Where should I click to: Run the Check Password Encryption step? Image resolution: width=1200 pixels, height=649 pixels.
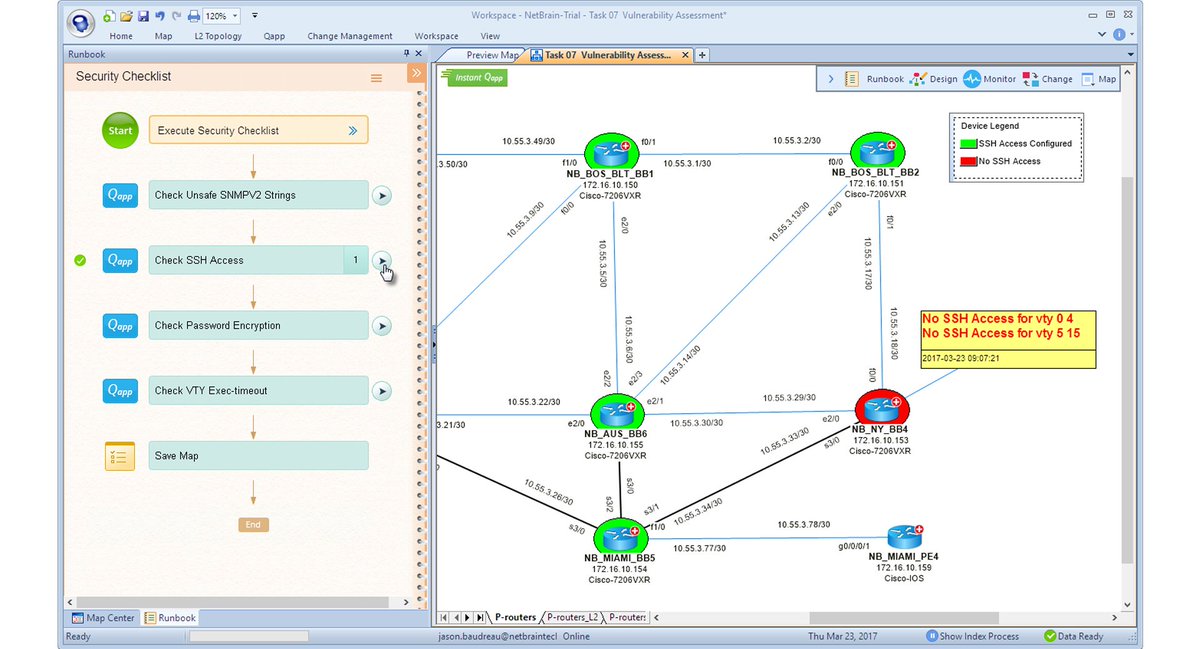coord(382,325)
